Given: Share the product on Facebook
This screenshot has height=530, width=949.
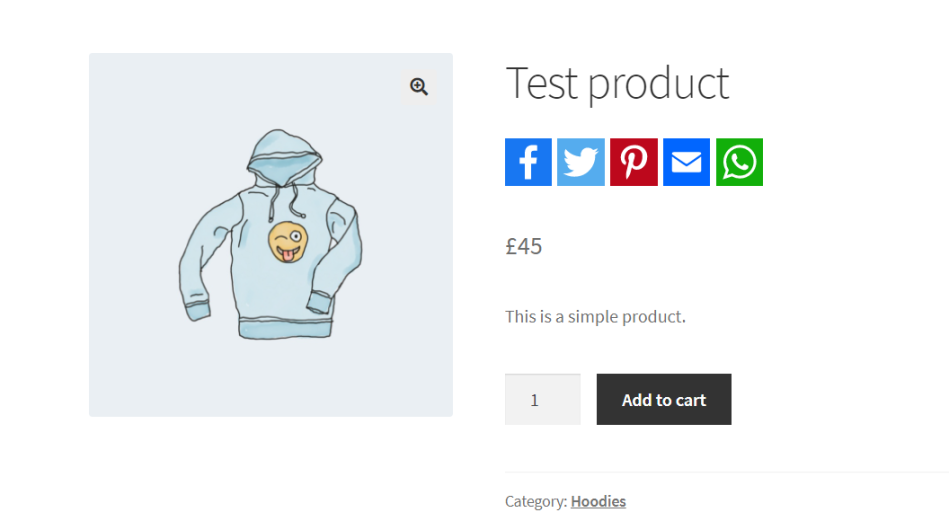Looking at the screenshot, I should click(x=528, y=162).
